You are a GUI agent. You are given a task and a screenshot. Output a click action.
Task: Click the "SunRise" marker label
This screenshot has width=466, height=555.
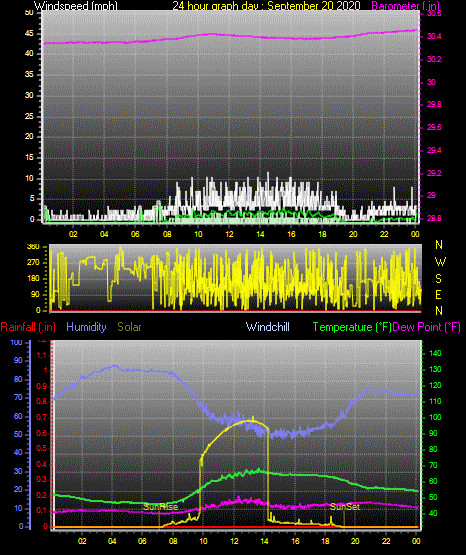pos(160,507)
